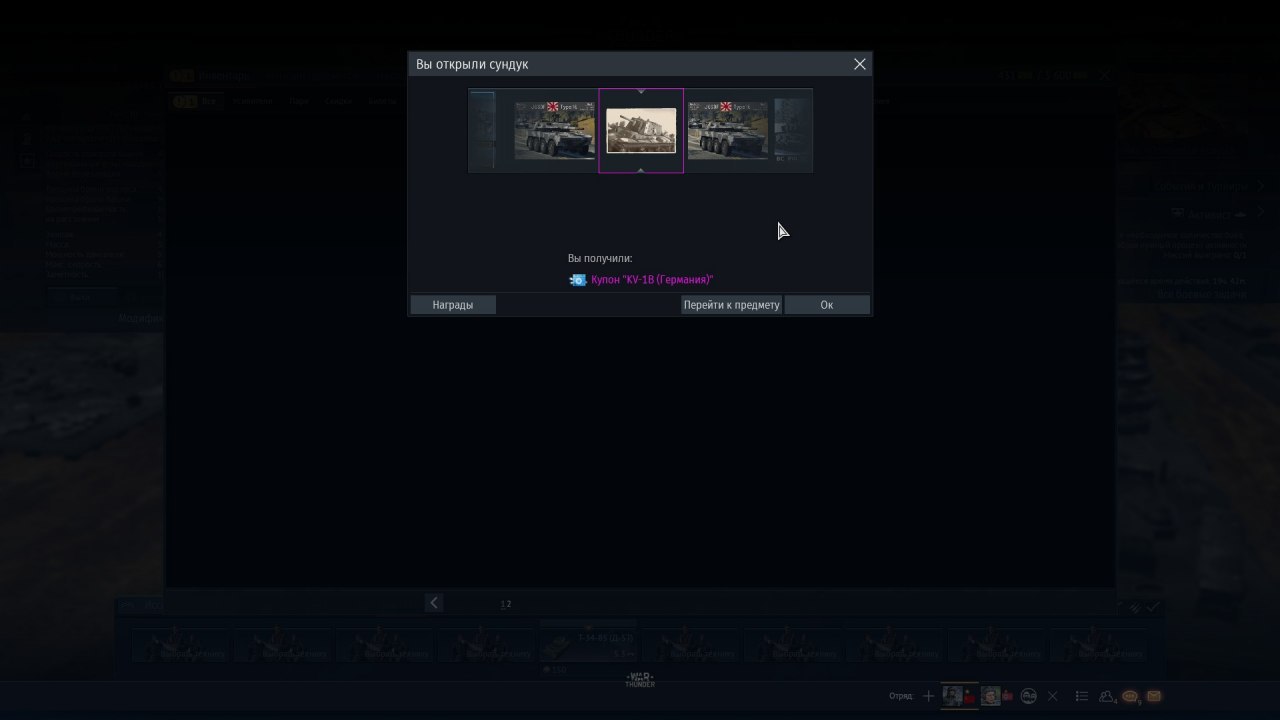
Task: Select the right Type 16 vehicle thumbnail
Action: (x=728, y=130)
